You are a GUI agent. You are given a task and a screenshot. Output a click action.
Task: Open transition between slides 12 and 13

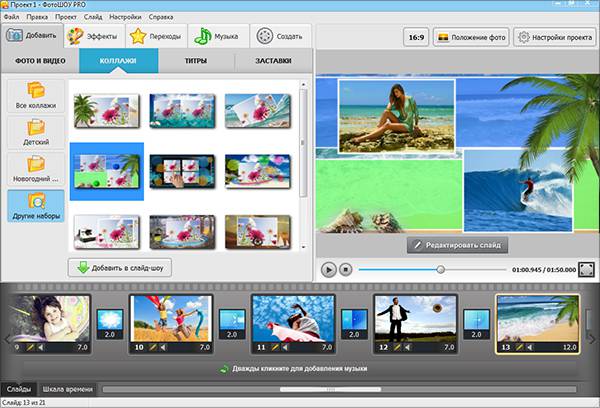[x=476, y=324]
